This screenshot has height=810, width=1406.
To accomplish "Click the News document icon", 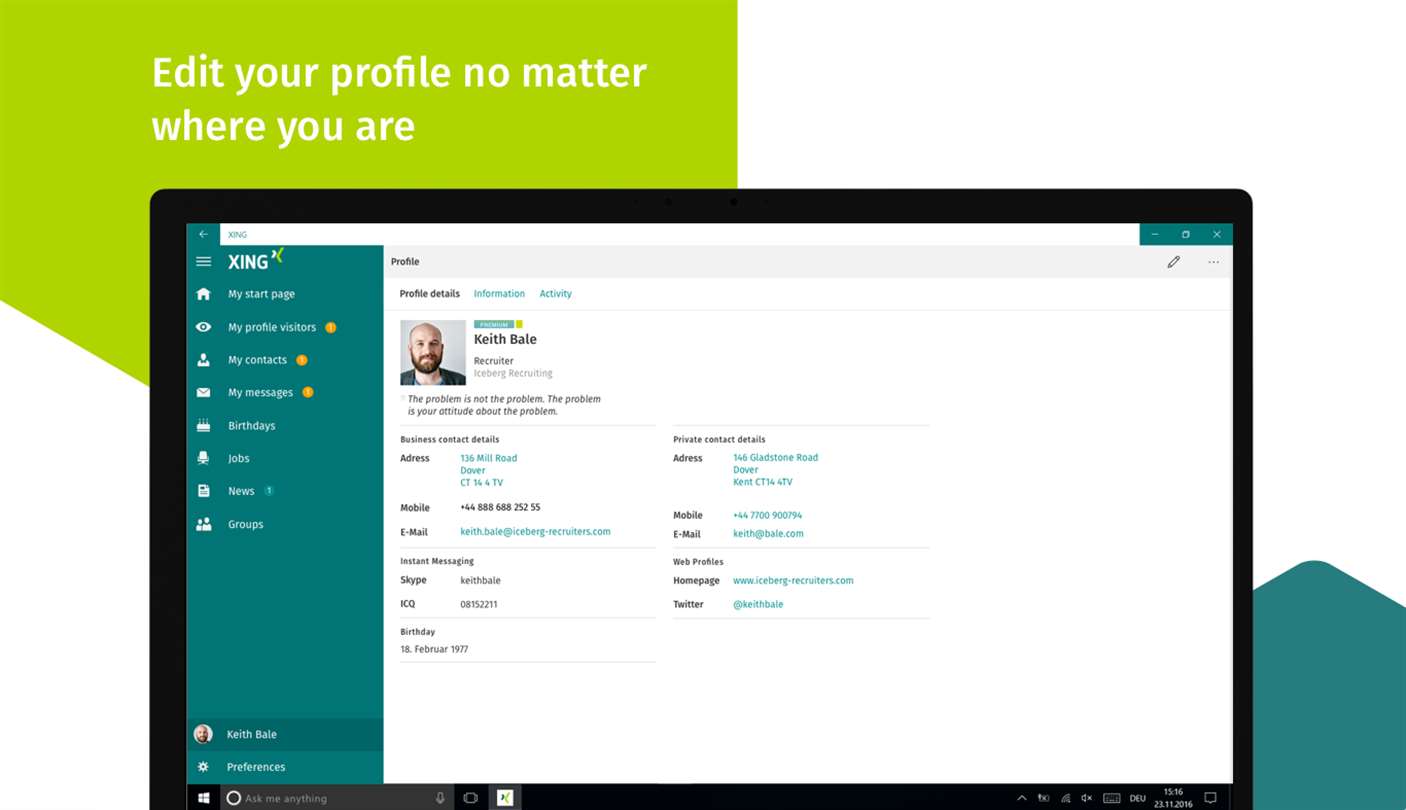I will pos(204,491).
